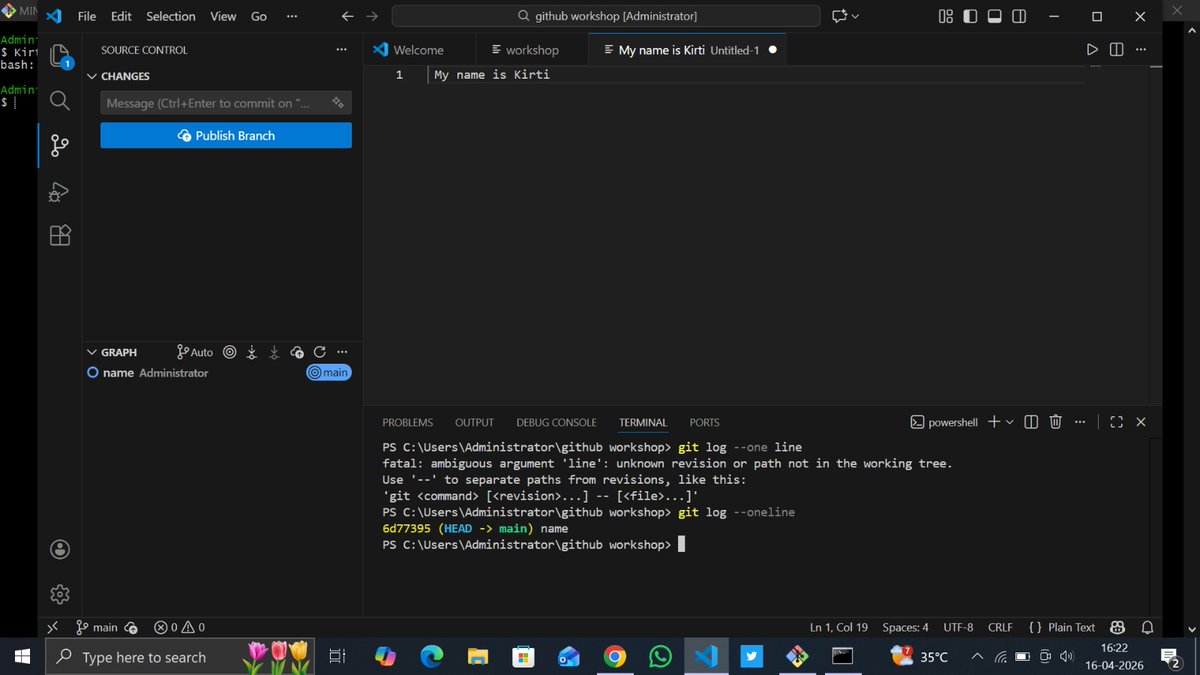This screenshot has width=1200, height=675.
Task: Open the Edit menu
Action: (121, 16)
